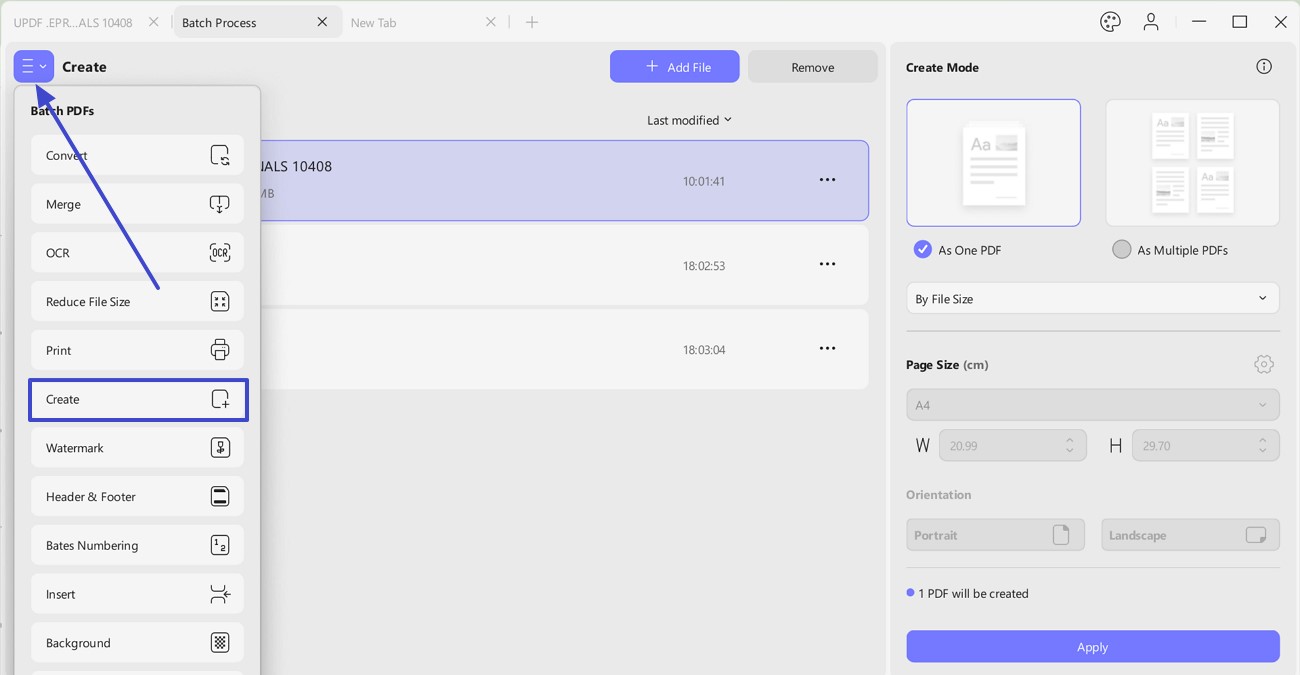Open page size settings gear
Viewport: 1300px width, 675px height.
click(x=1264, y=364)
